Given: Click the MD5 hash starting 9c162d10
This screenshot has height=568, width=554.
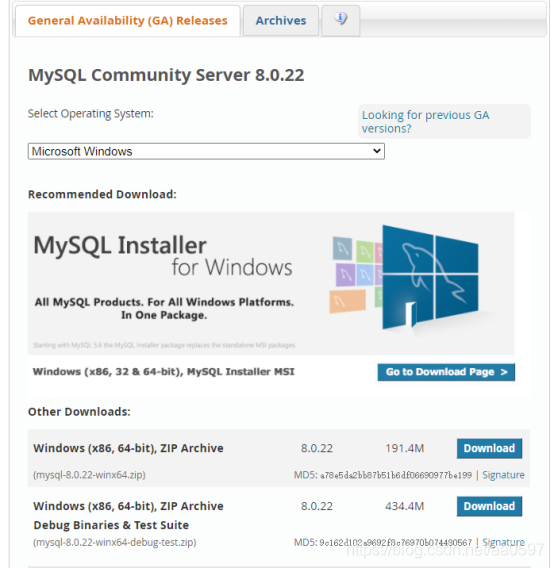Looking at the screenshot, I should (x=396, y=542).
